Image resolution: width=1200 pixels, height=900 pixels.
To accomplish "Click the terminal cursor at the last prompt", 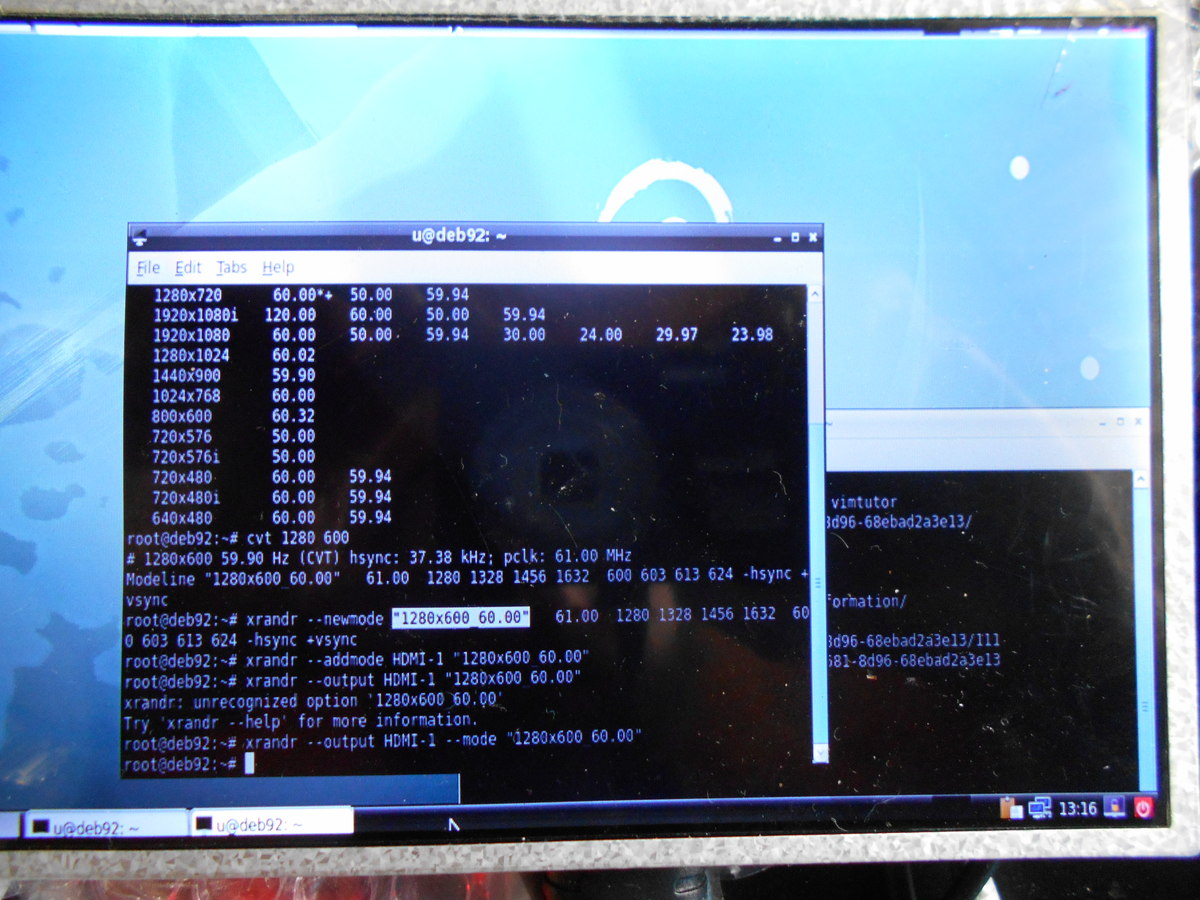I will 249,764.
